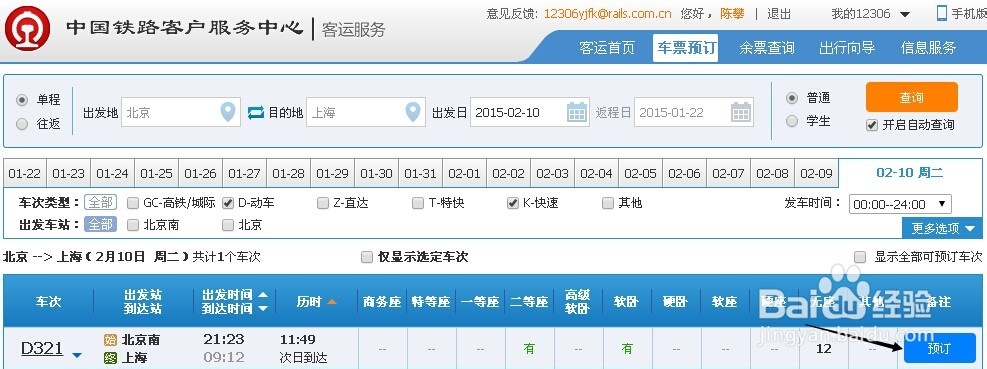Expand D321 train details arrow

coord(77,356)
